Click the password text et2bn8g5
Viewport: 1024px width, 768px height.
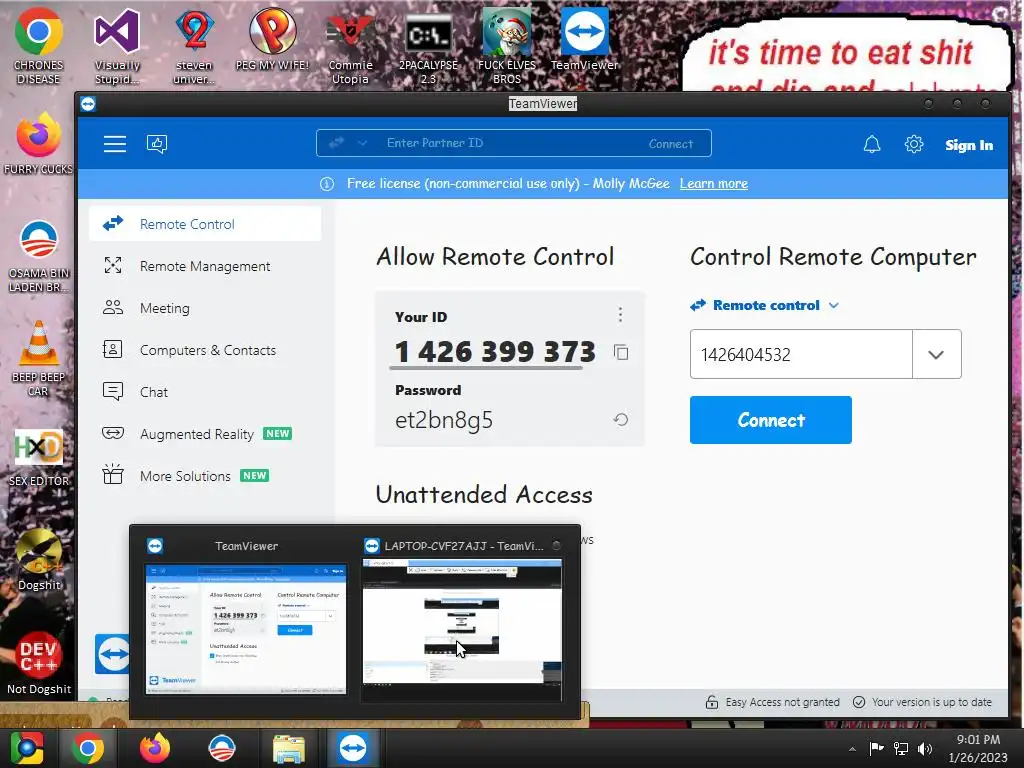[x=443, y=420]
